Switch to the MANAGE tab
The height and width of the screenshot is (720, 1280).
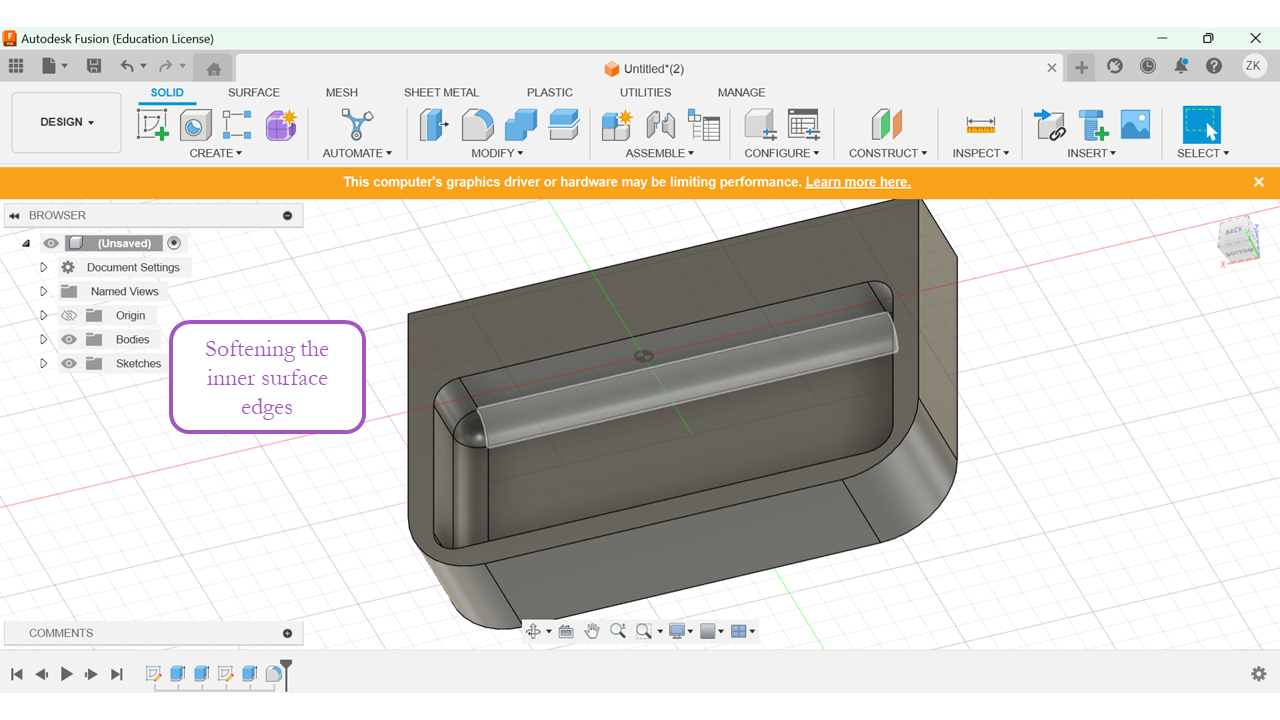pyautogui.click(x=741, y=92)
